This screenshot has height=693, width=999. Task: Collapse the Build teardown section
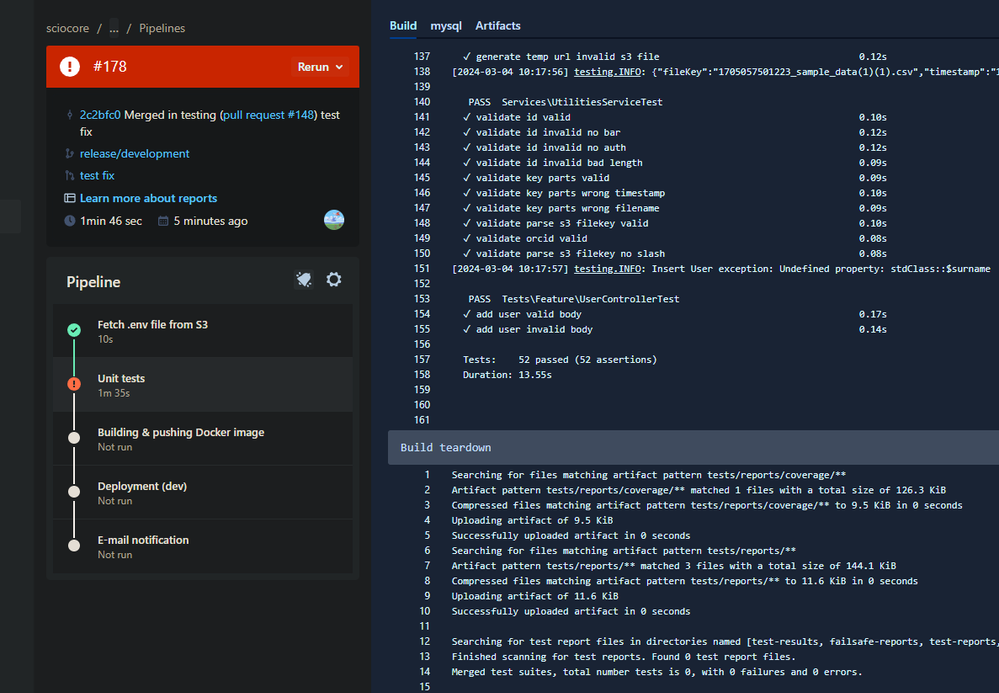coord(693,447)
